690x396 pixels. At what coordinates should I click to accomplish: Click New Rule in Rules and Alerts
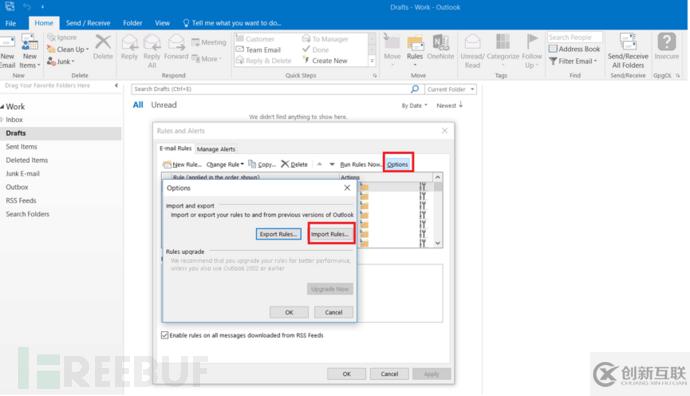(182, 165)
